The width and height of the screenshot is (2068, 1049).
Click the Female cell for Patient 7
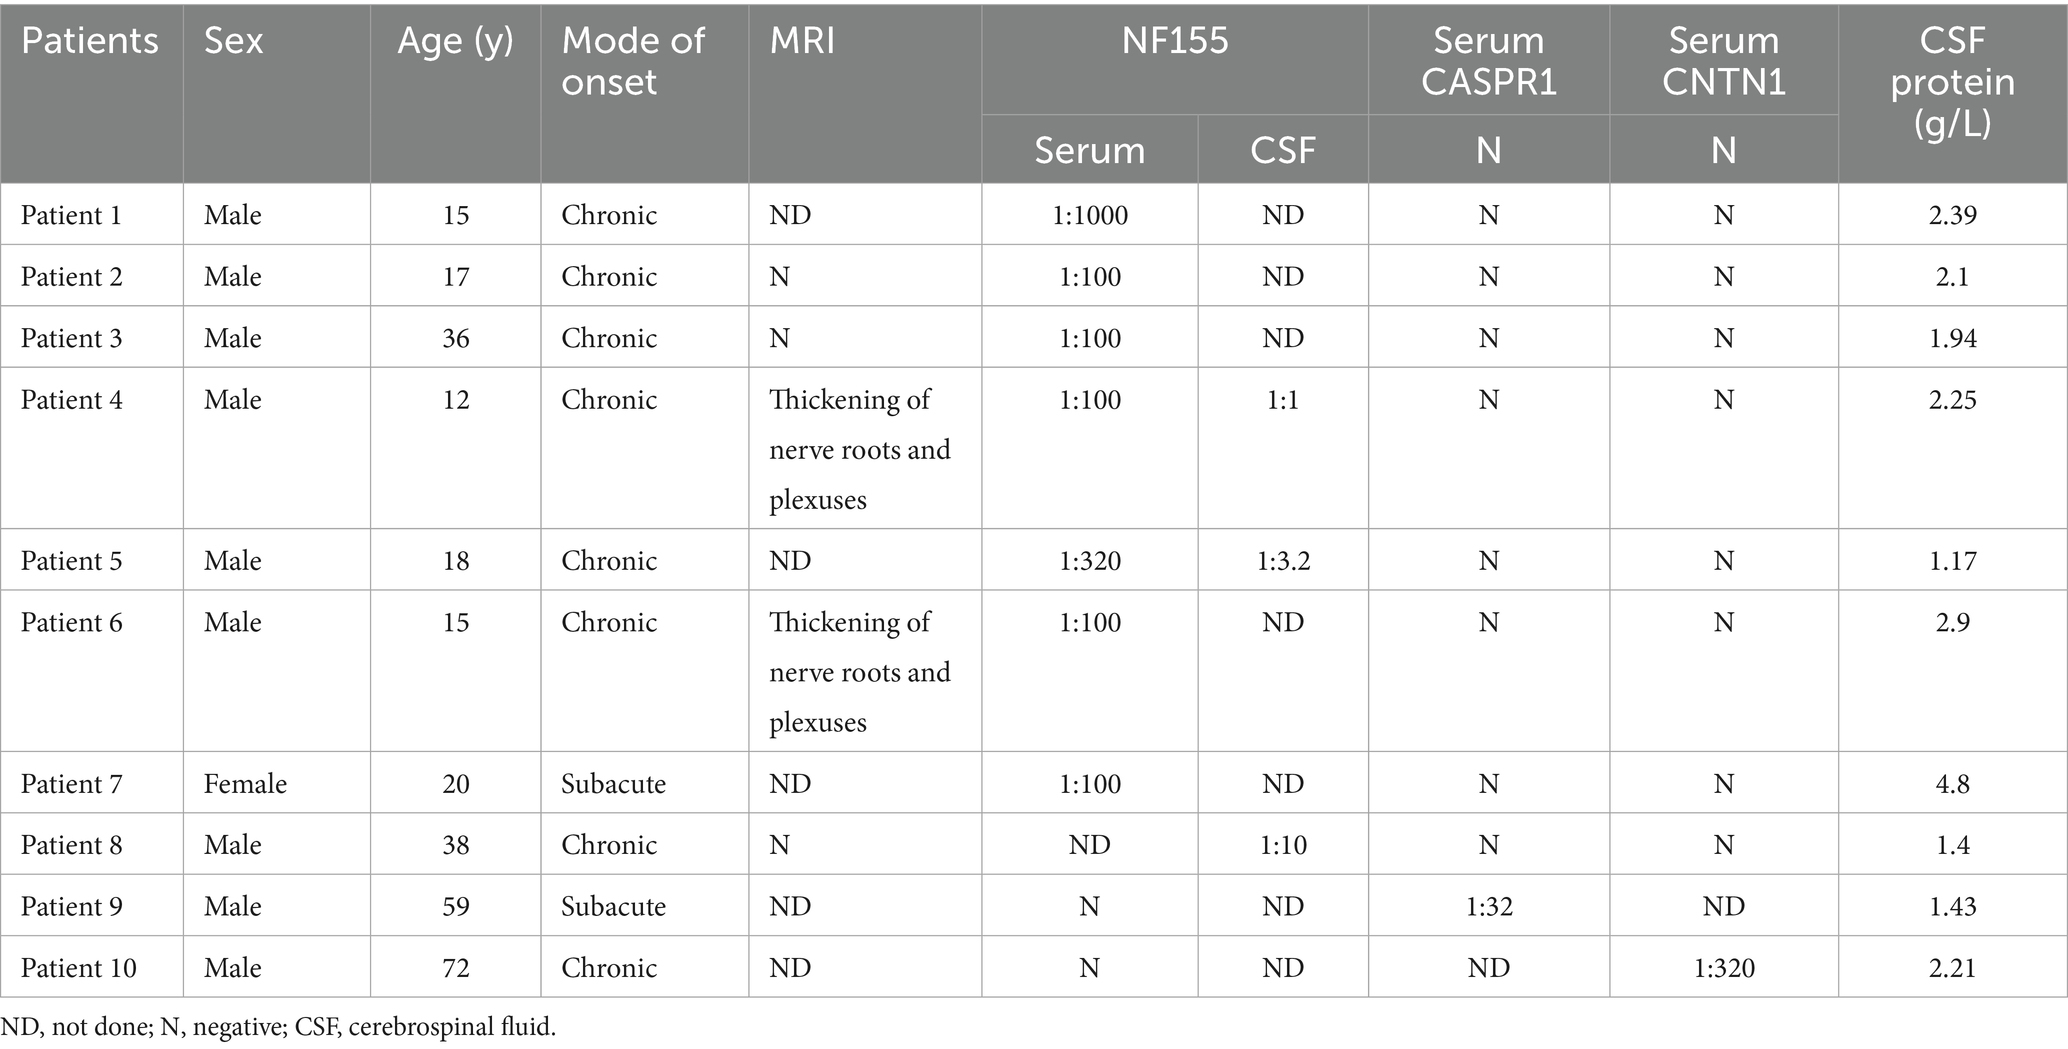point(245,783)
